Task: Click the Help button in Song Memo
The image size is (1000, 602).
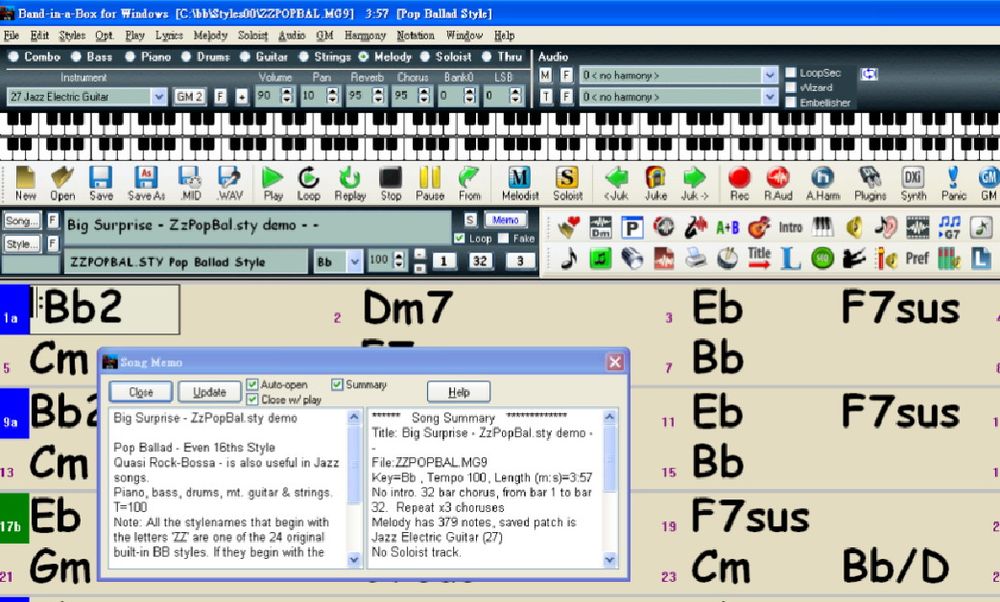Action: coord(459,392)
